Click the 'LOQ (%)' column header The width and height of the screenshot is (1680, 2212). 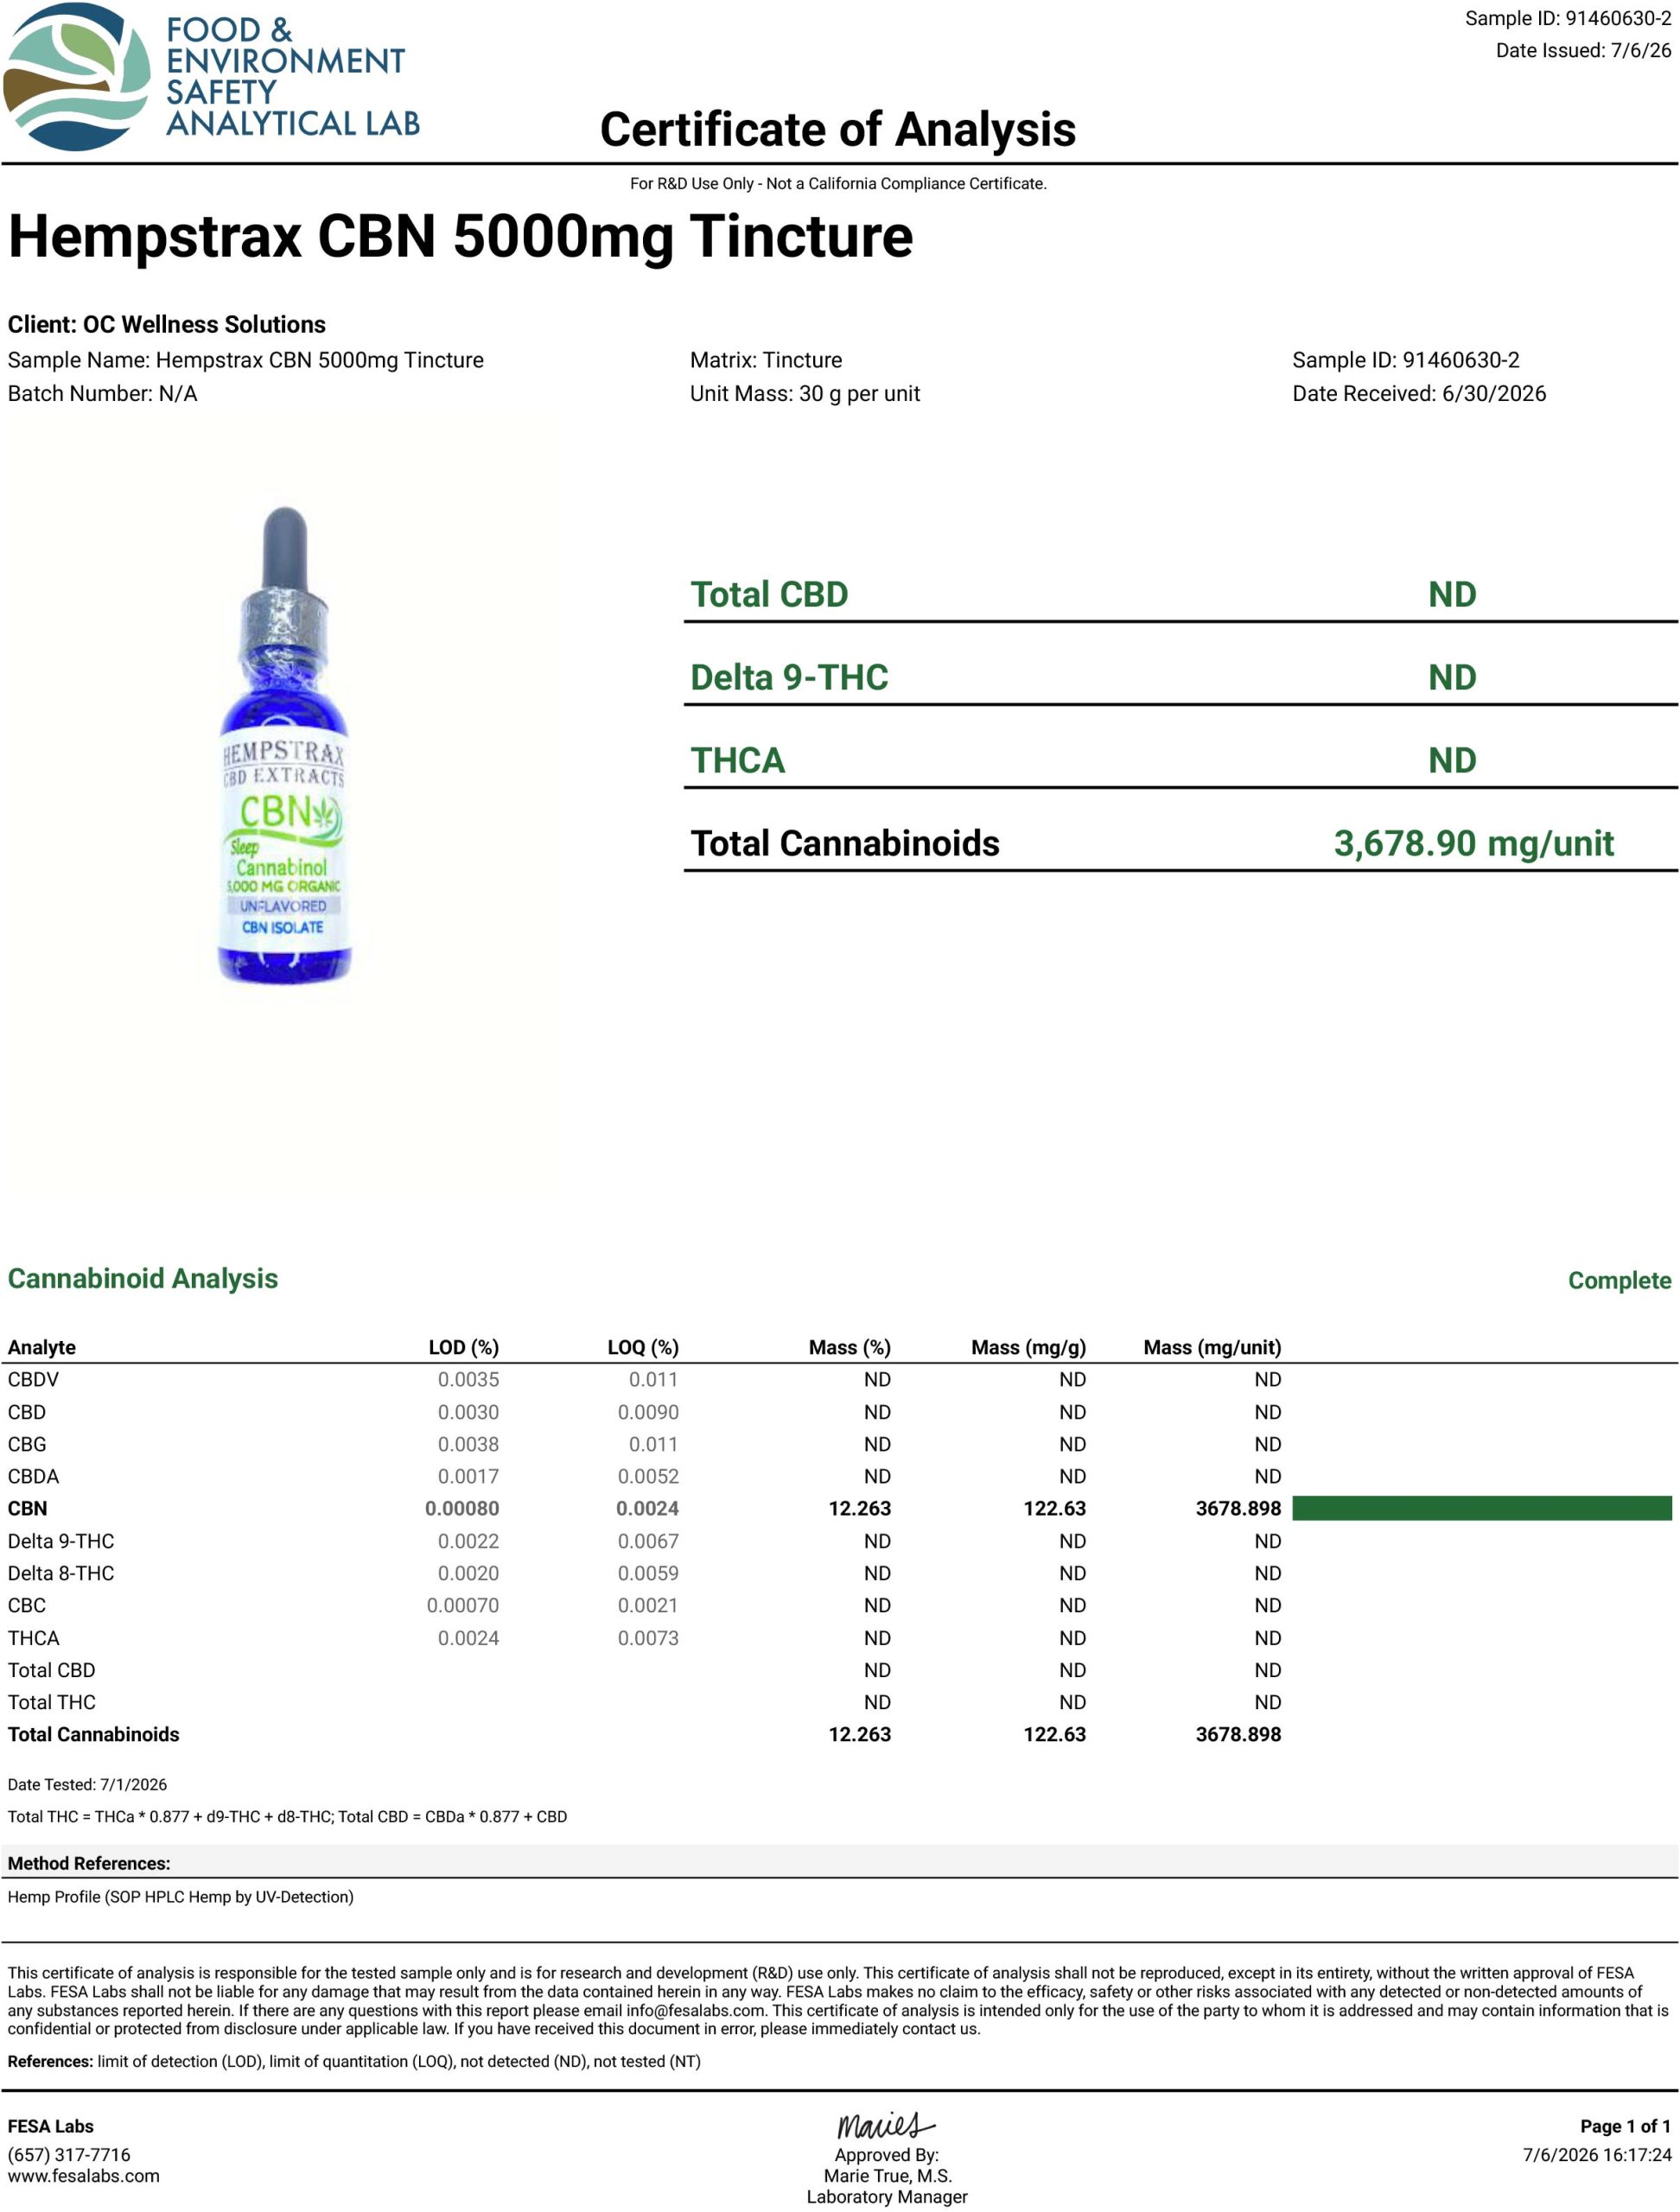[643, 1348]
